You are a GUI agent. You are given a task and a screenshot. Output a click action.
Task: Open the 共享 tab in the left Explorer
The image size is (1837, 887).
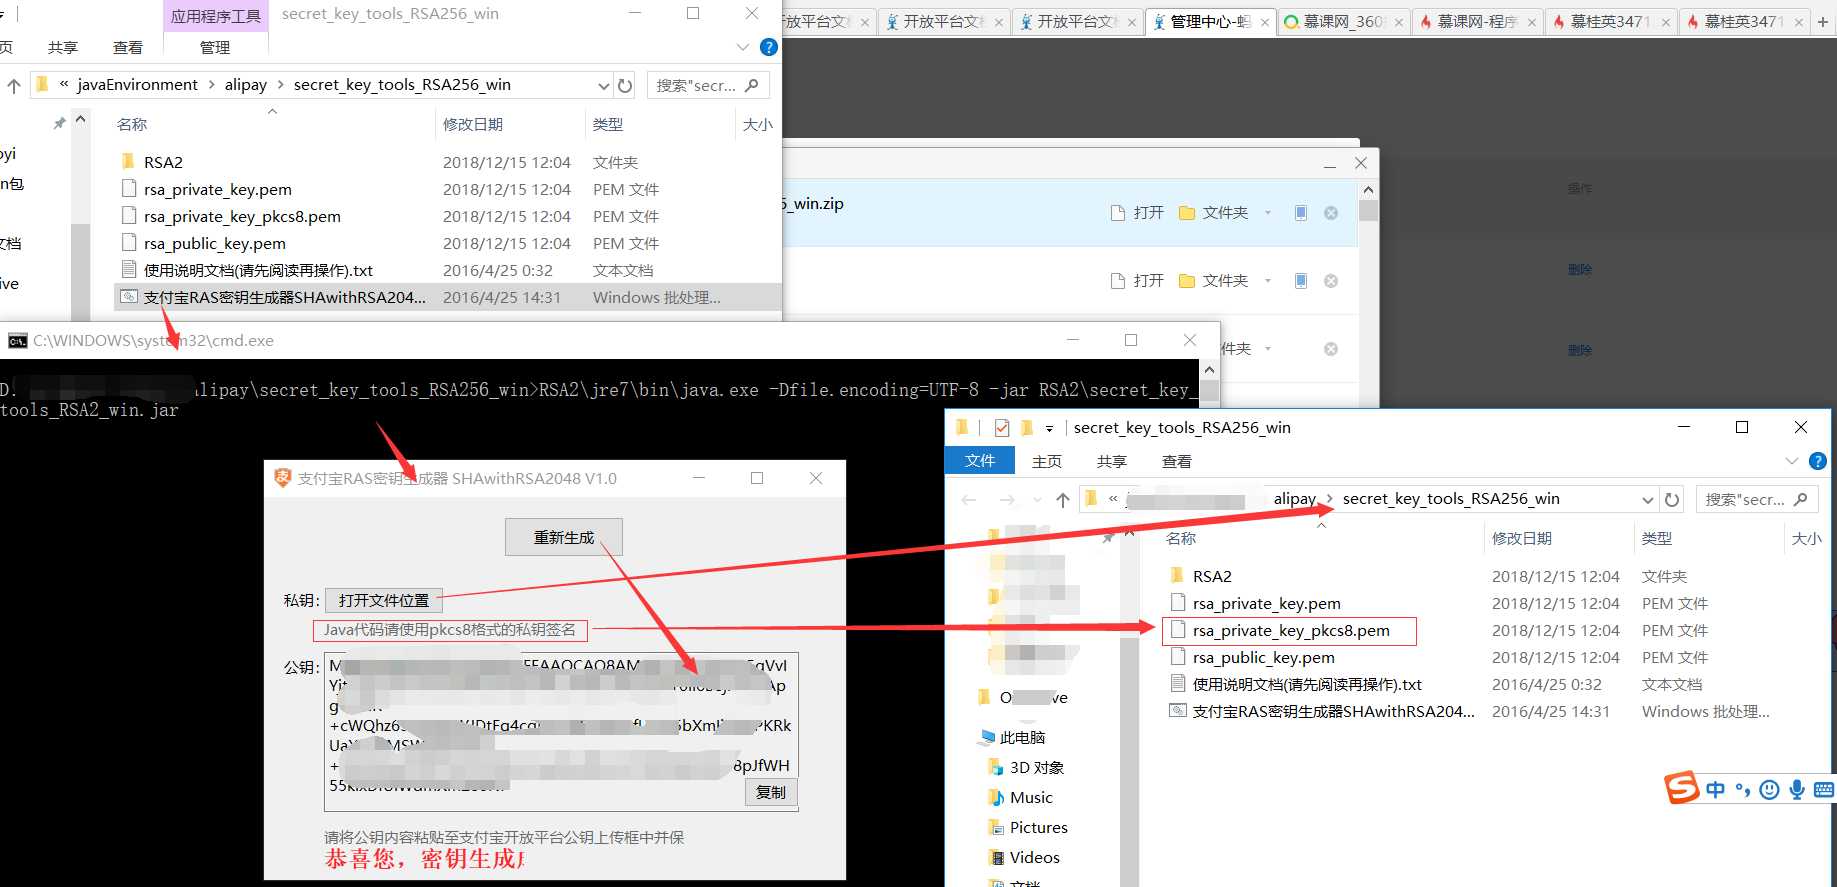63,47
